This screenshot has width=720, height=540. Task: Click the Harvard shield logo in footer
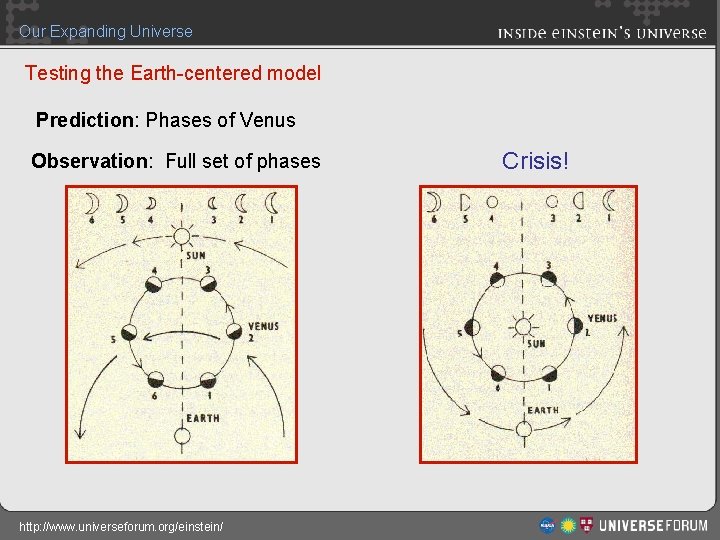click(586, 525)
